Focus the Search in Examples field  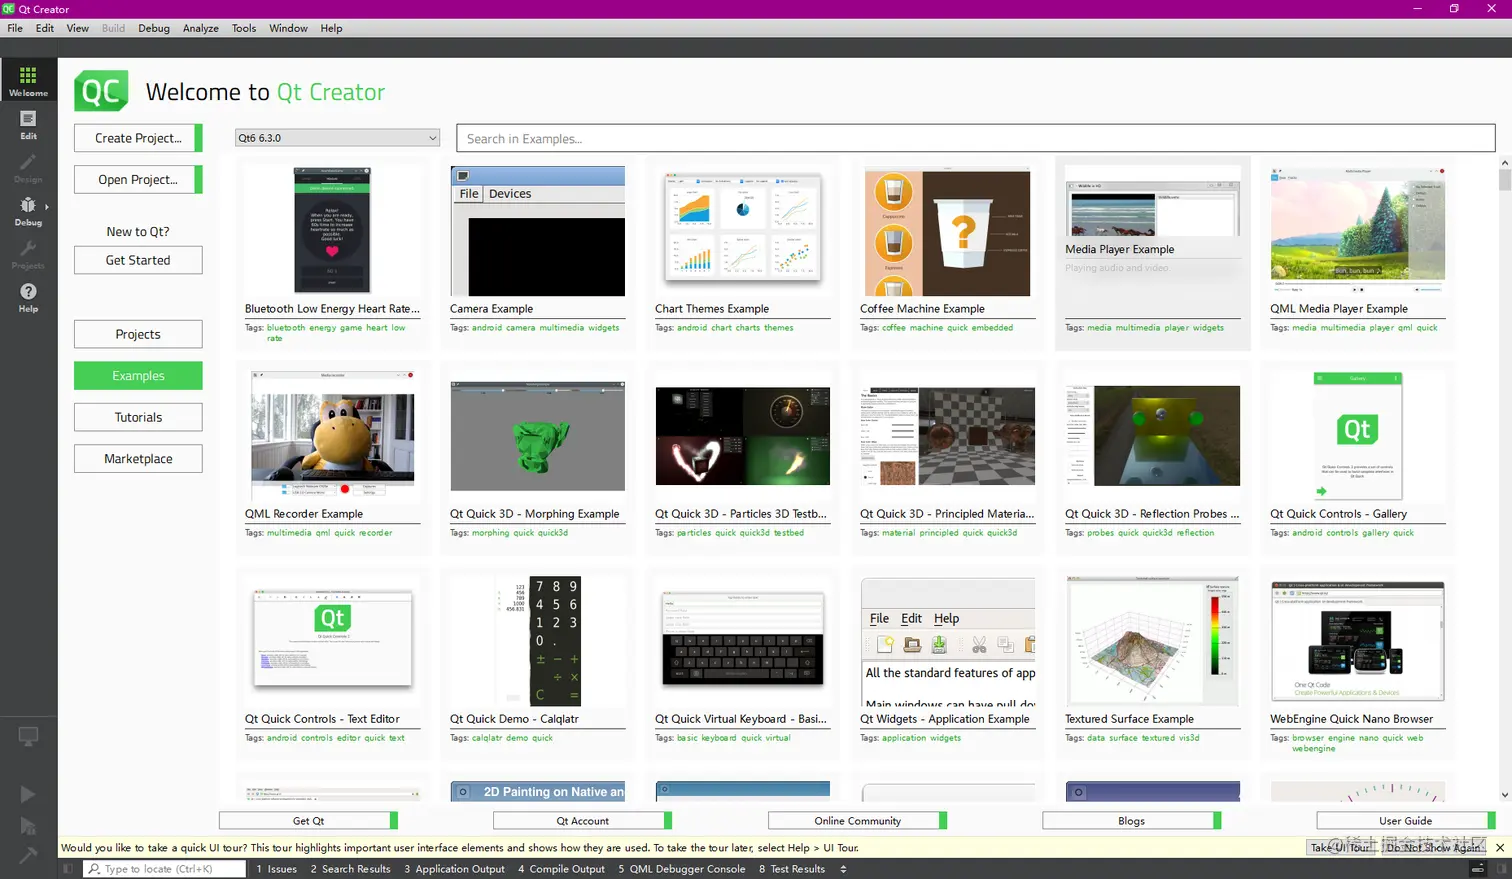click(x=975, y=138)
